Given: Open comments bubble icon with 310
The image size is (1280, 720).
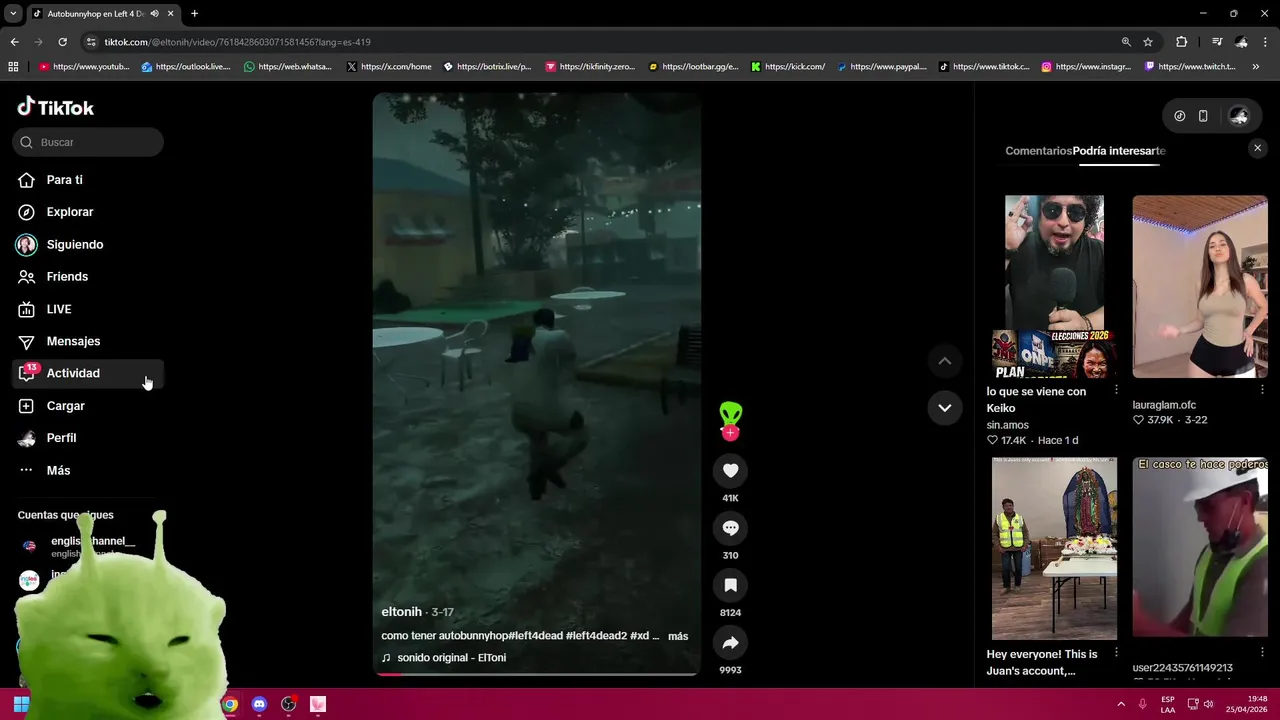Looking at the screenshot, I should tap(730, 528).
